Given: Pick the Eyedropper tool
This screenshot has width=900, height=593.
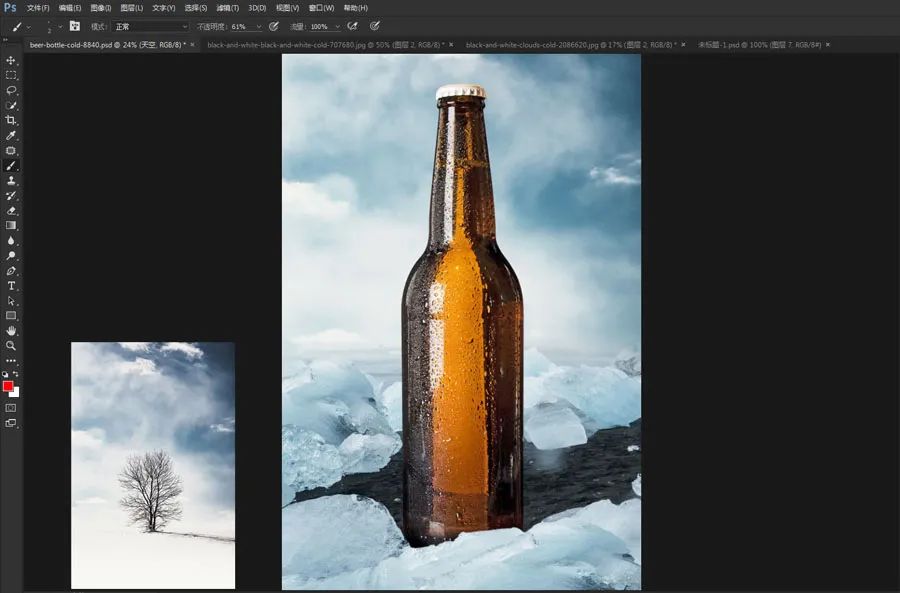Looking at the screenshot, I should pyautogui.click(x=11, y=135).
